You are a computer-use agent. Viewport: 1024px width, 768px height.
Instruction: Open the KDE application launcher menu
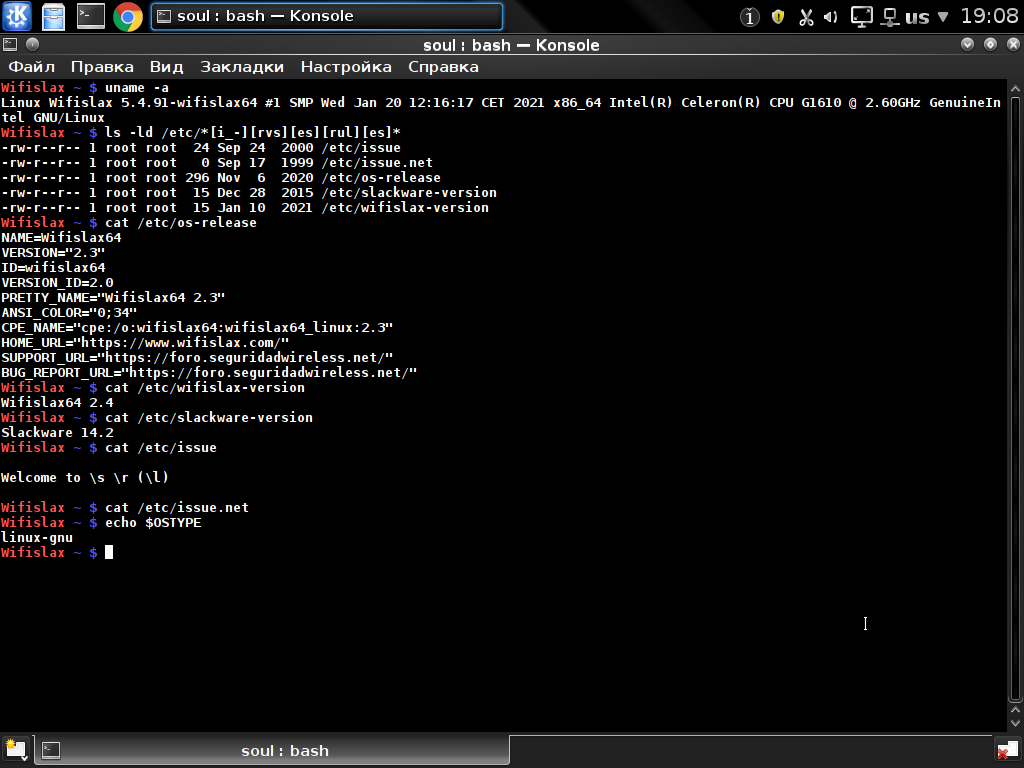(x=16, y=16)
